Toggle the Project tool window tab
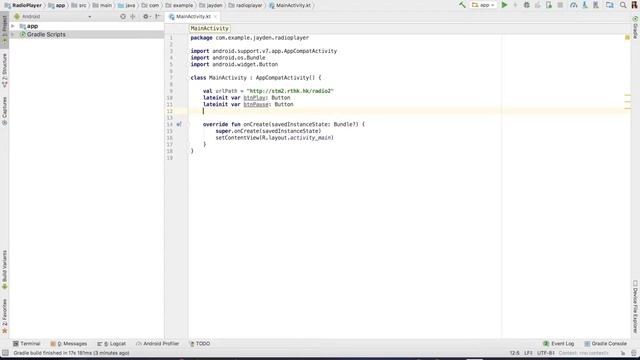 [4, 29]
